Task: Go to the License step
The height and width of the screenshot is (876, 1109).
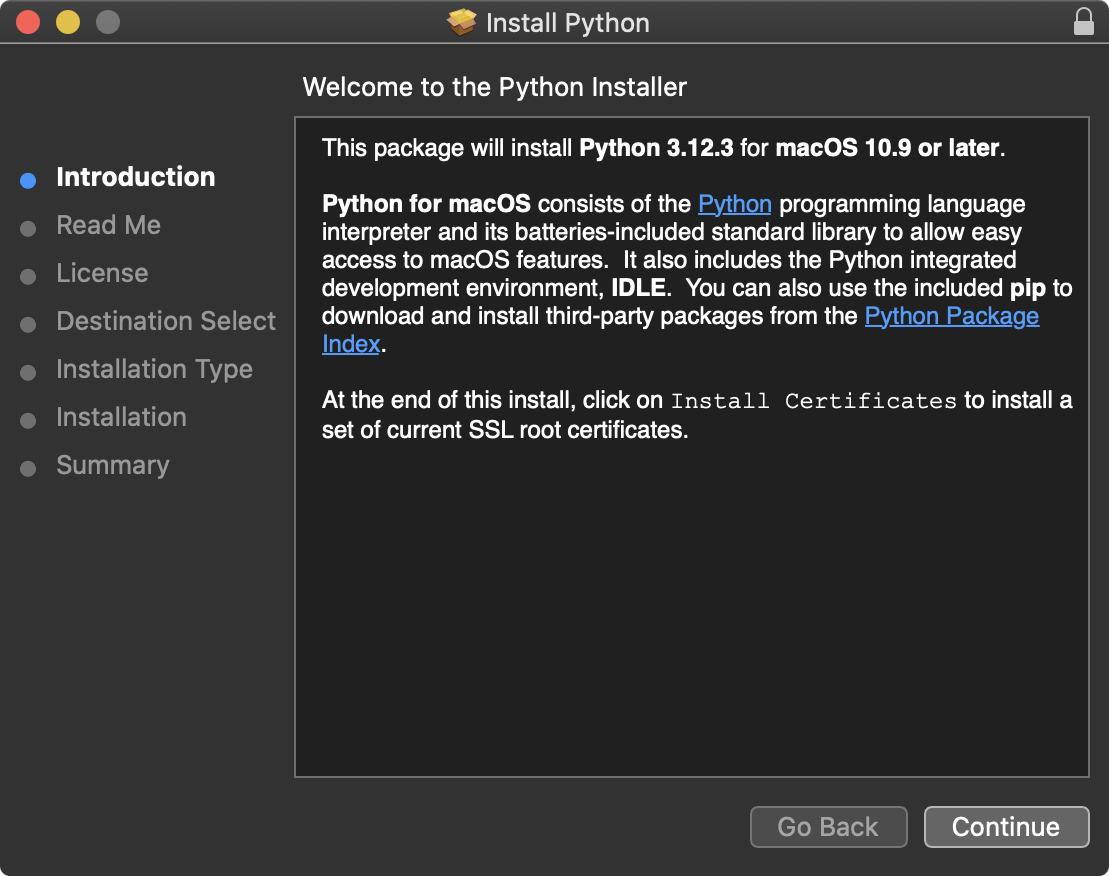Action: [102, 273]
